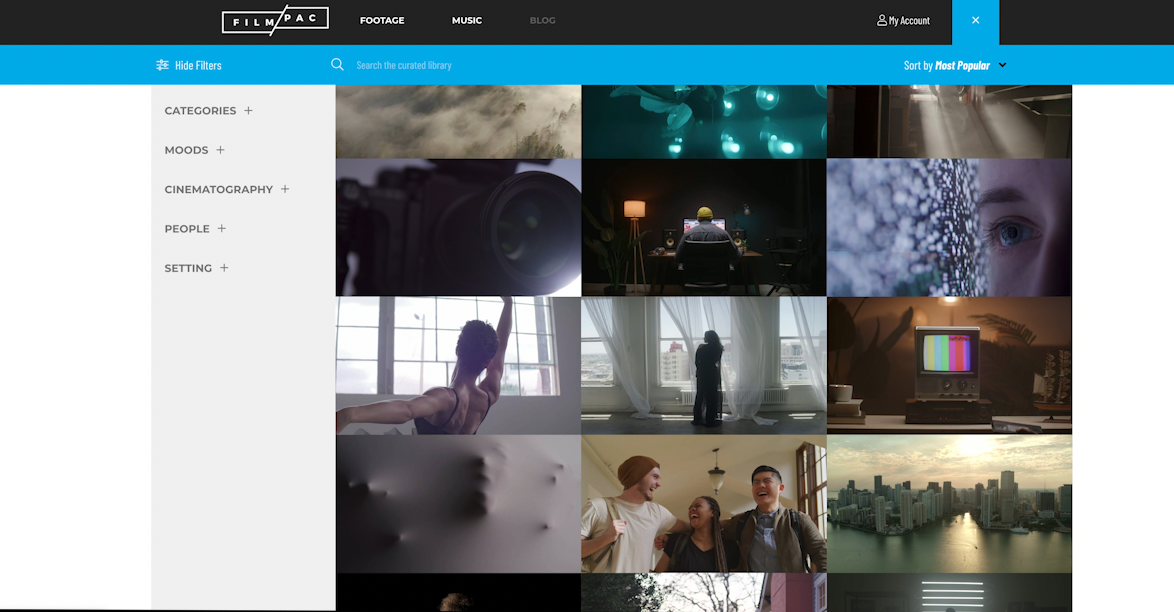The image size is (1174, 612).
Task: Open the BLOG page
Action: pyautogui.click(x=542, y=20)
